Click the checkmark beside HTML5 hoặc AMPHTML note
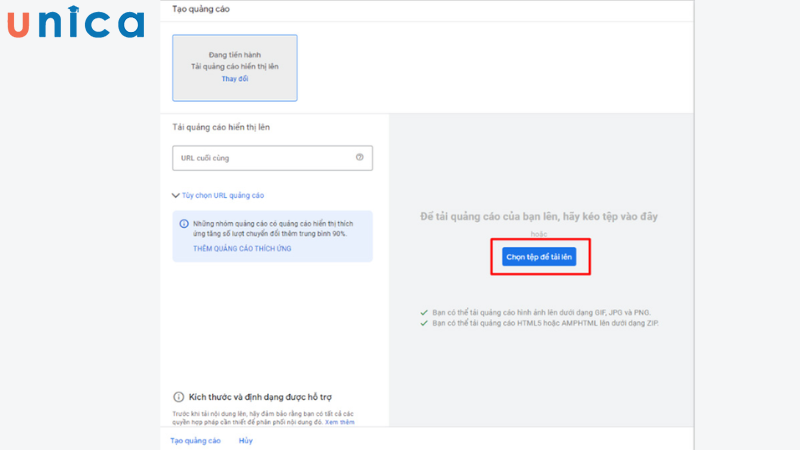 [x=423, y=323]
